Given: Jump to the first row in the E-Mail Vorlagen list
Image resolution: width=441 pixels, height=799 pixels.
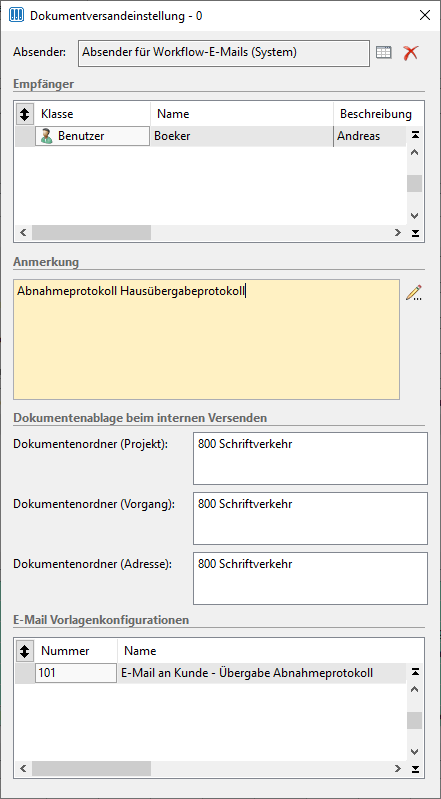Looking at the screenshot, I should click(415, 672).
